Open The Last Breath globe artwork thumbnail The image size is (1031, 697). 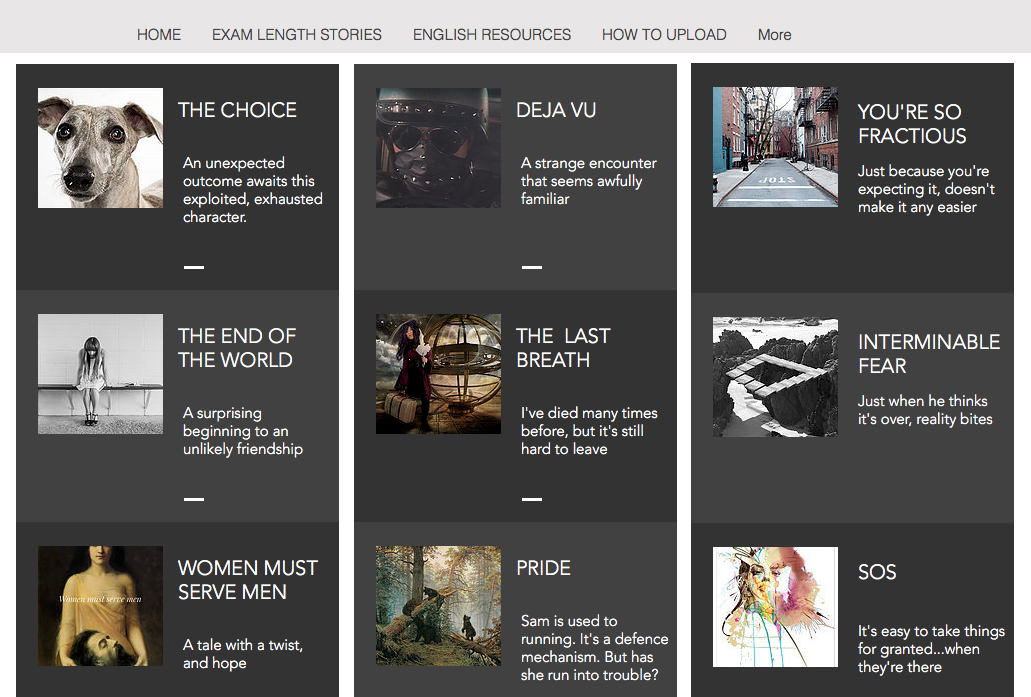[439, 373]
